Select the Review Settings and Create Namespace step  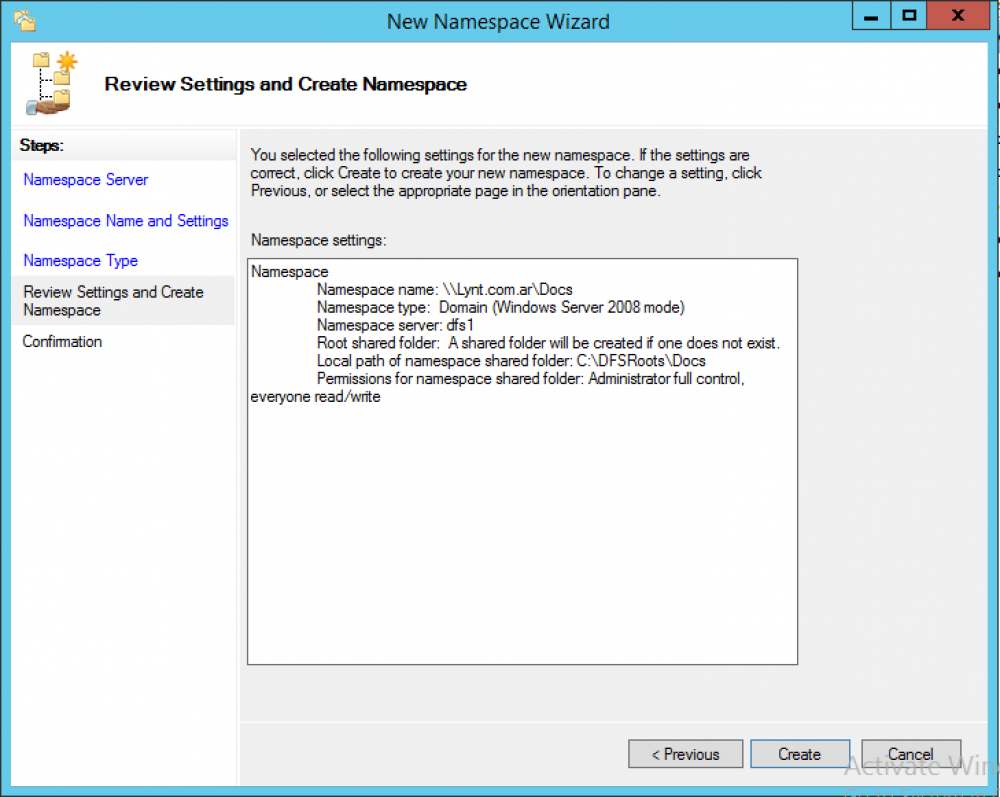(113, 300)
